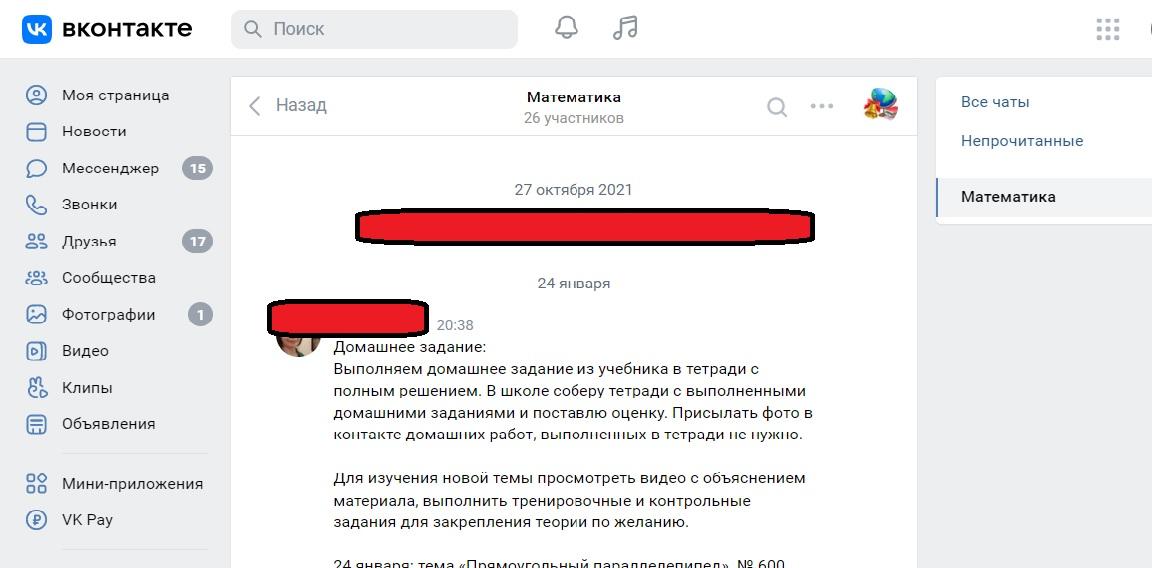Open notifications bell icon
This screenshot has height=568, width=1152.
[566, 28]
